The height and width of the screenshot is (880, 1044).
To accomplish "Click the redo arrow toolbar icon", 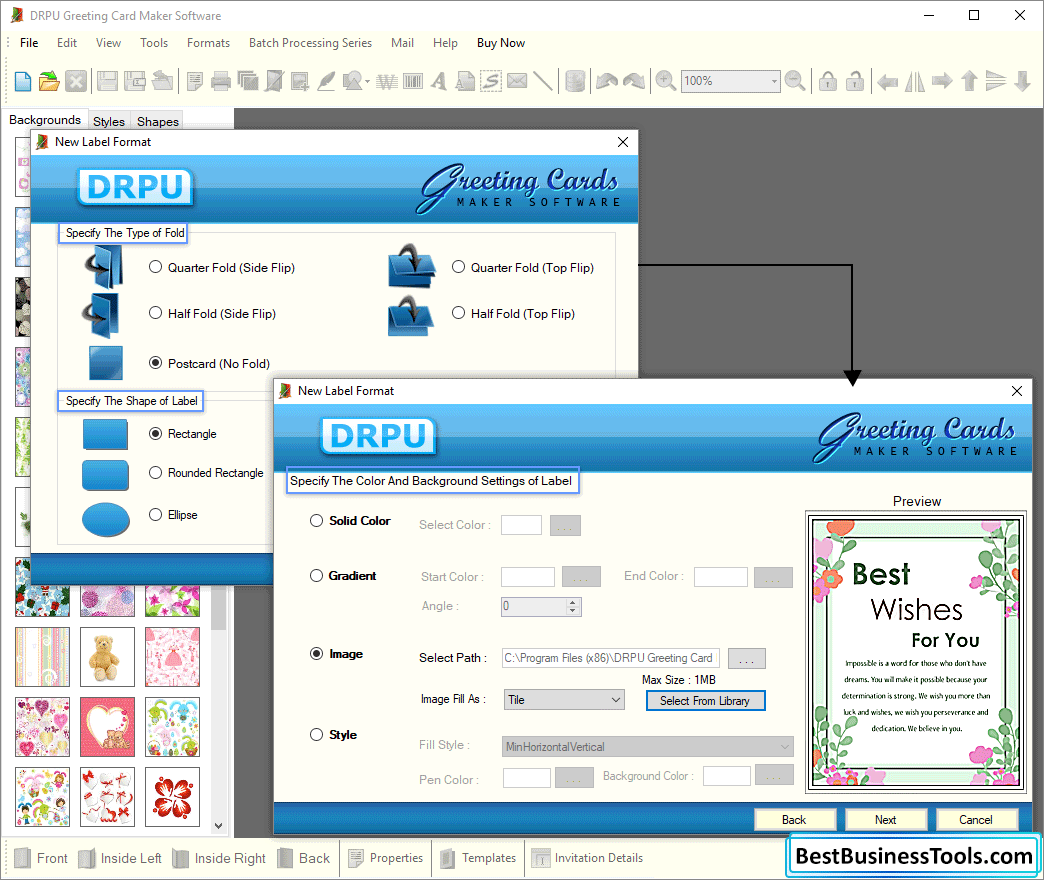I will coord(634,81).
